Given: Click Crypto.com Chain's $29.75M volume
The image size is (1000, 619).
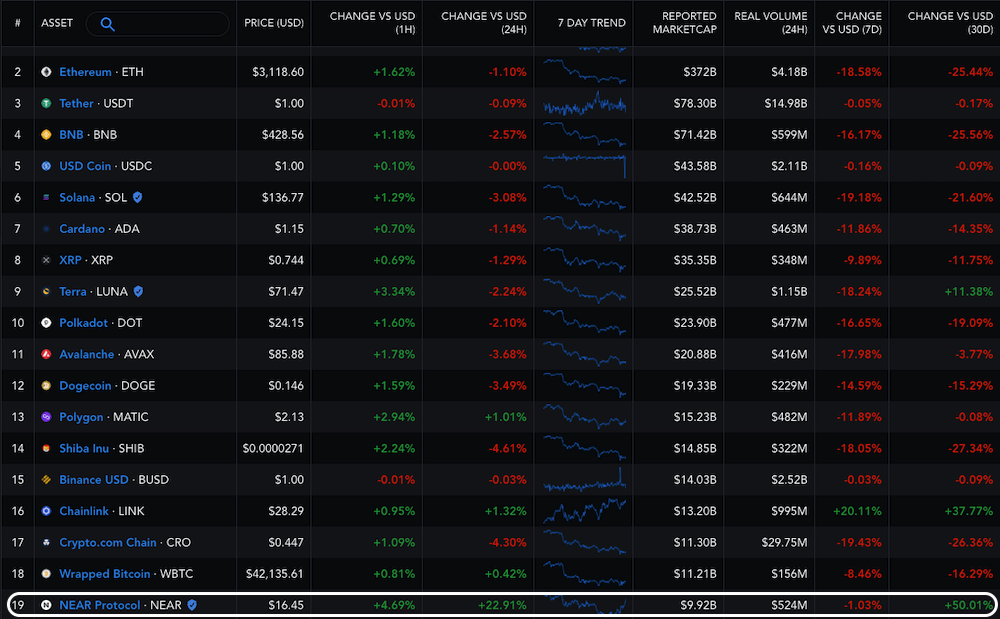Looking at the screenshot, I should (x=784, y=543).
